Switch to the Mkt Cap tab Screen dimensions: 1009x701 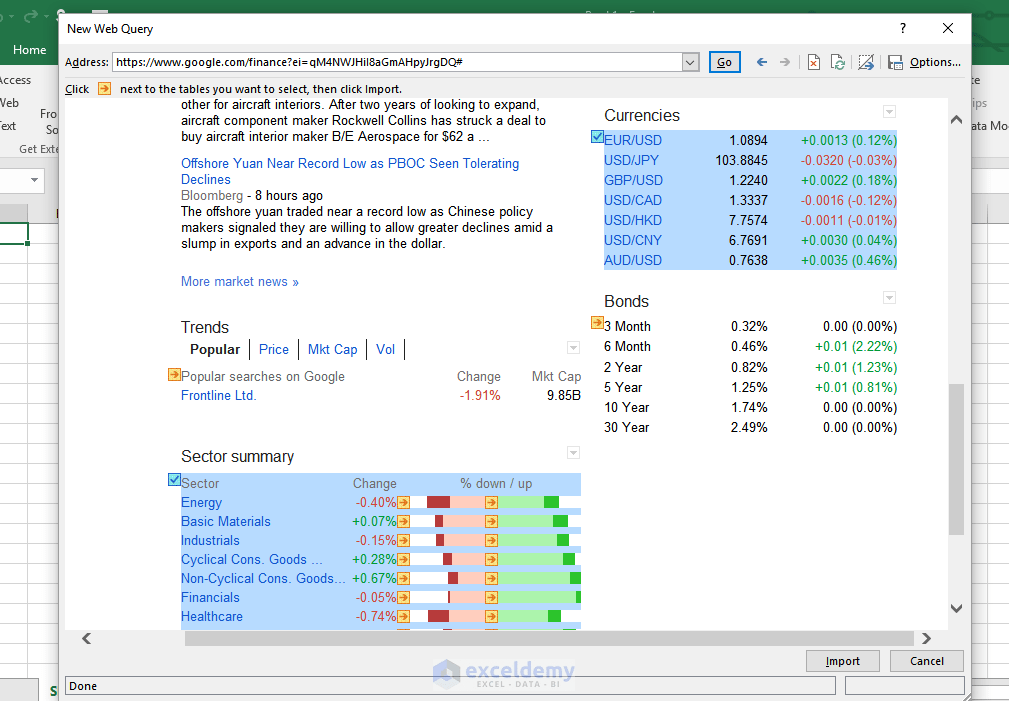(x=332, y=349)
